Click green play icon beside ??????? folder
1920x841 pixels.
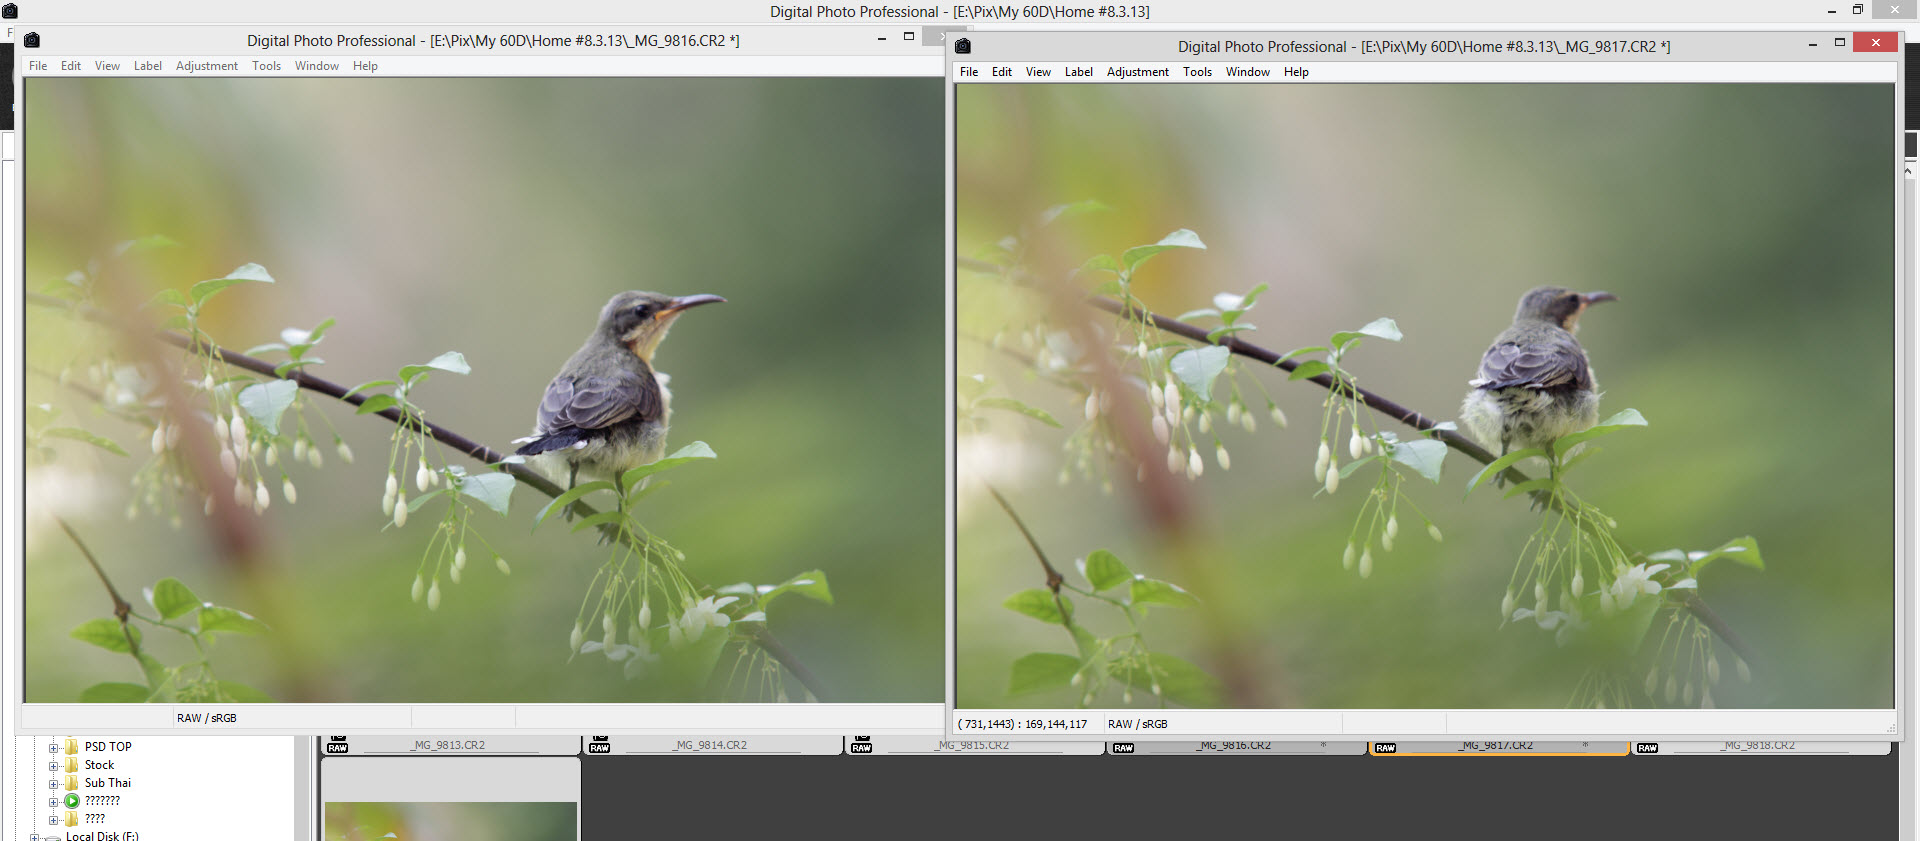click(72, 801)
